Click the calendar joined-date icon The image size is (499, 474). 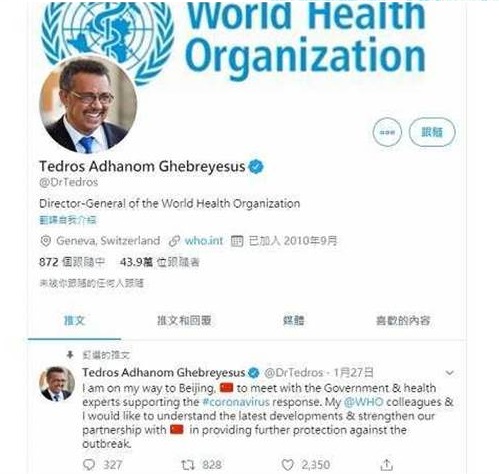click(x=237, y=241)
